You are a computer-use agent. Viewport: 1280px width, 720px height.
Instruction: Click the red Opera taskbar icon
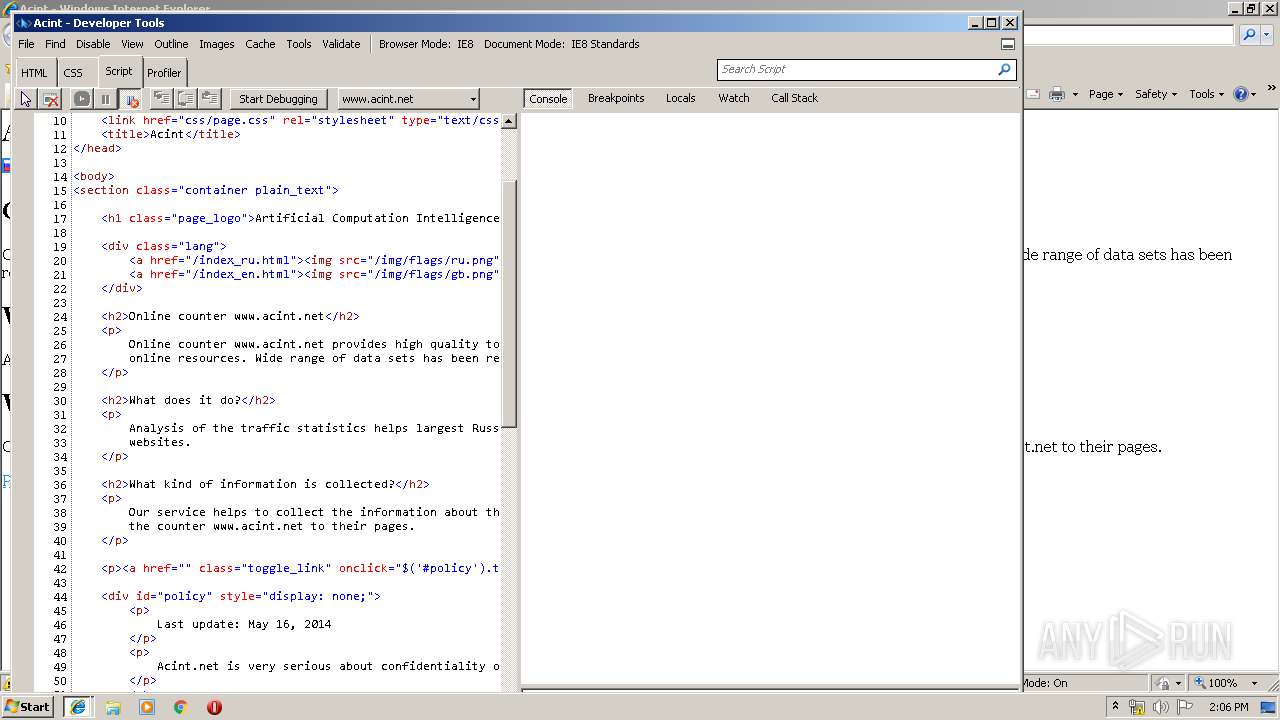pos(214,707)
